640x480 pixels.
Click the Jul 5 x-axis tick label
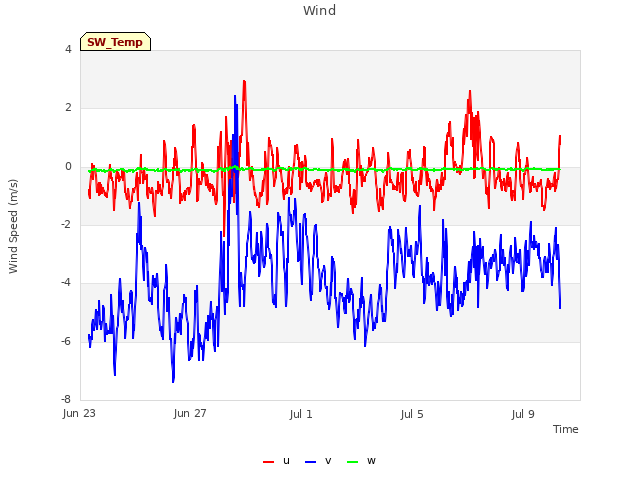click(x=412, y=414)
